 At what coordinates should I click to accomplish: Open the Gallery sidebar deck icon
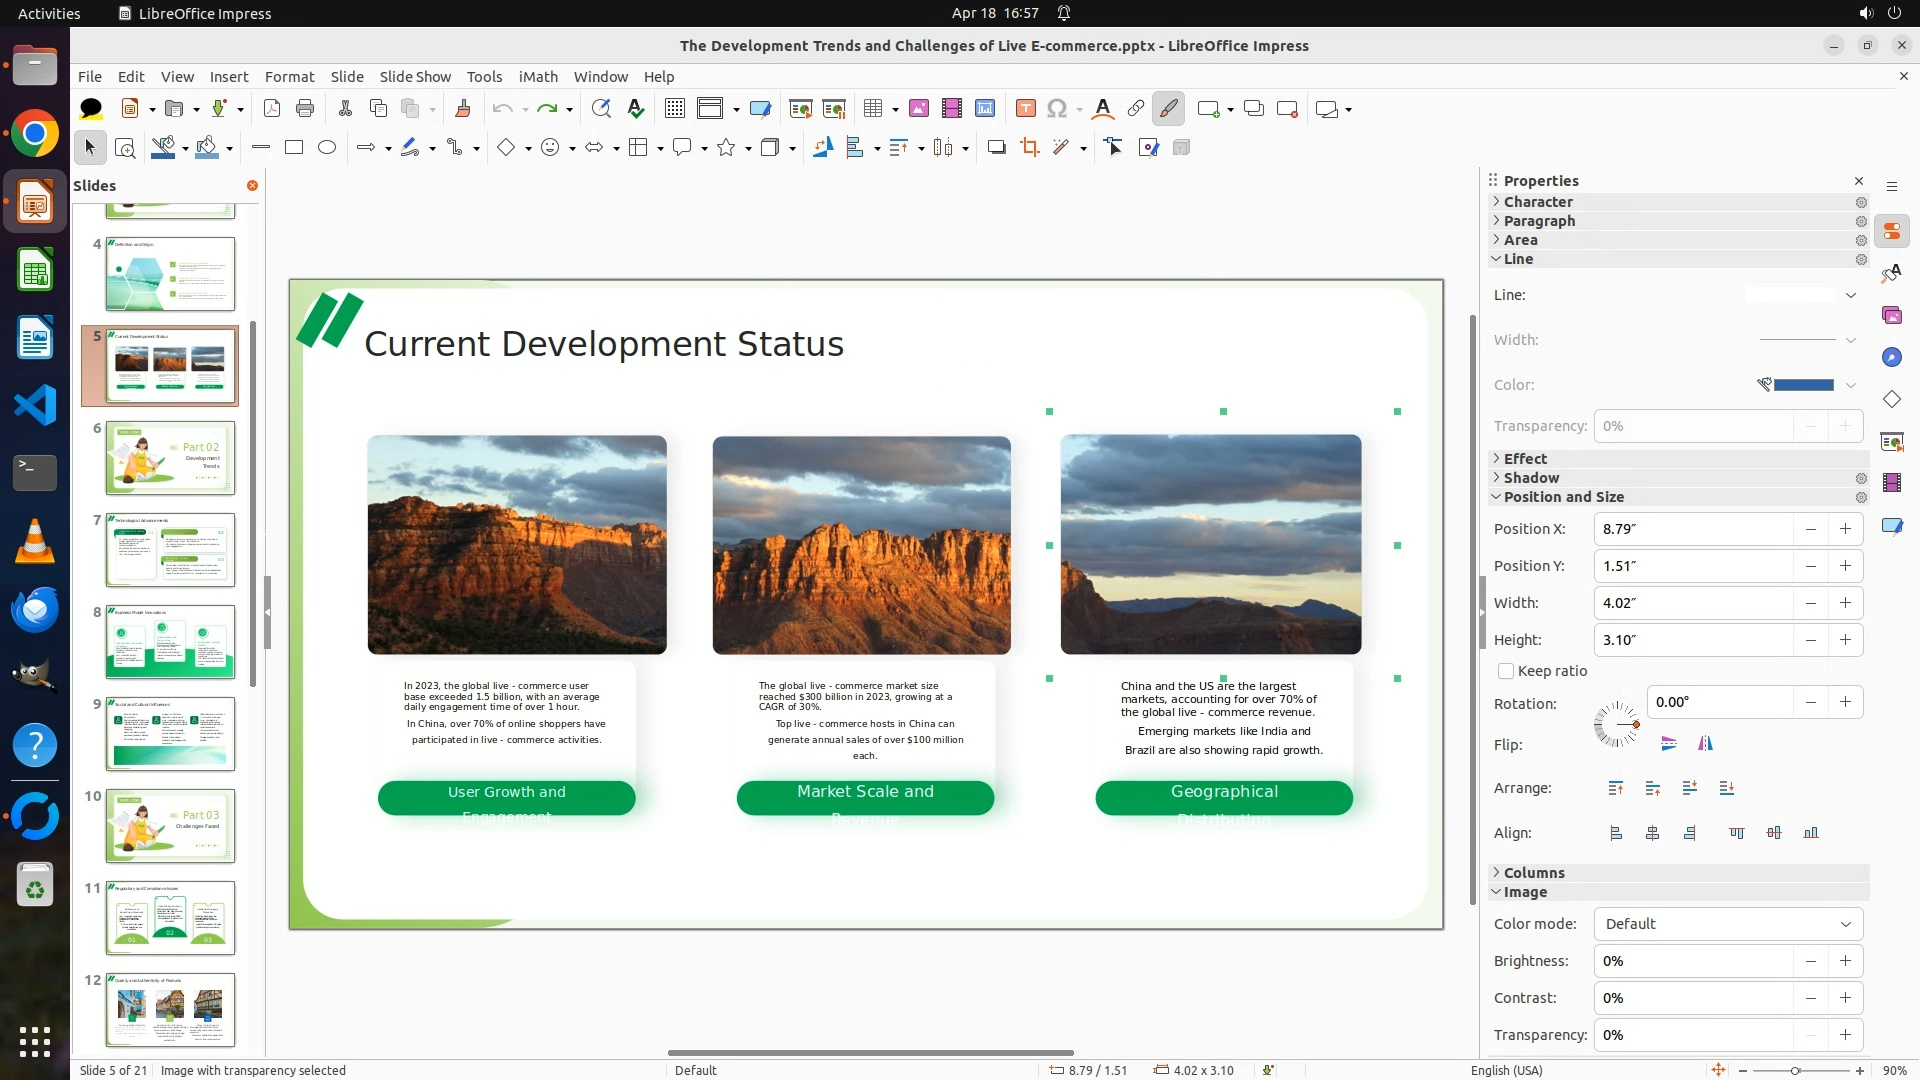pyautogui.click(x=1891, y=315)
